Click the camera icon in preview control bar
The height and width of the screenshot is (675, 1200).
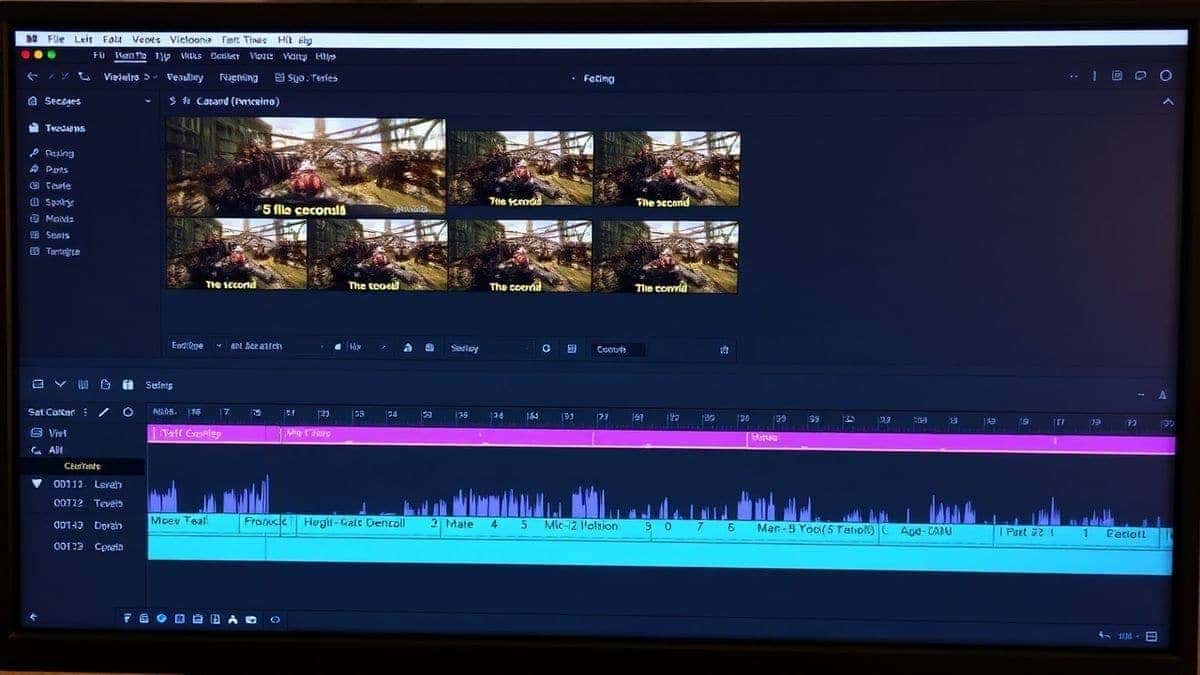click(429, 348)
